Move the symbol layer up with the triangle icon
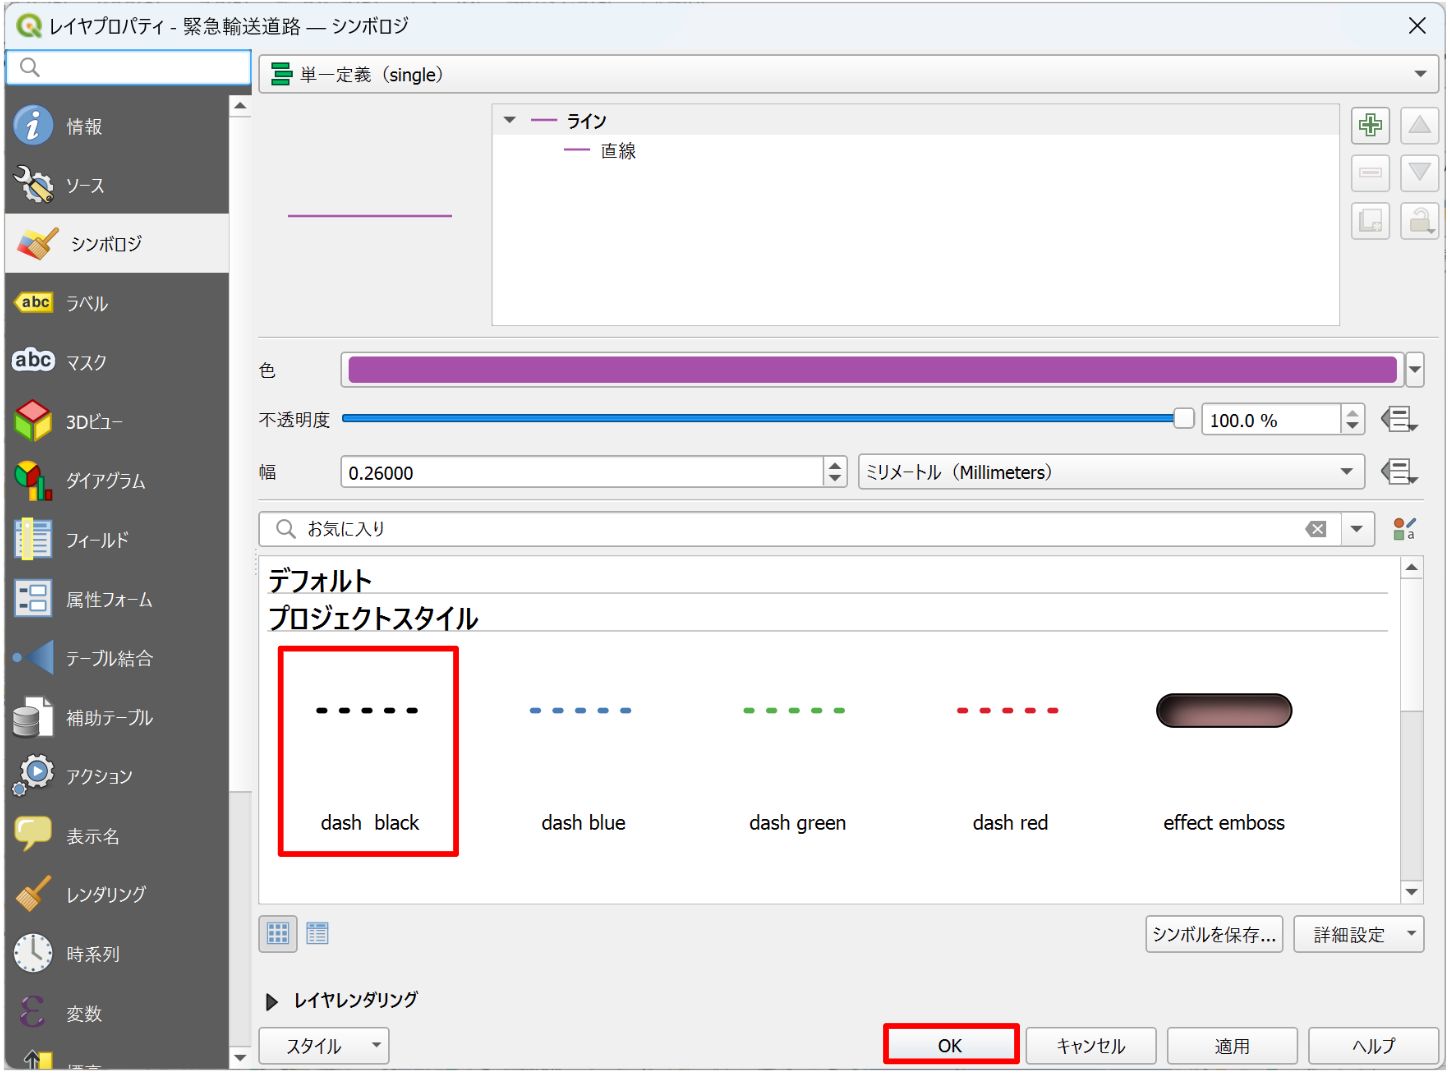 coord(1419,125)
